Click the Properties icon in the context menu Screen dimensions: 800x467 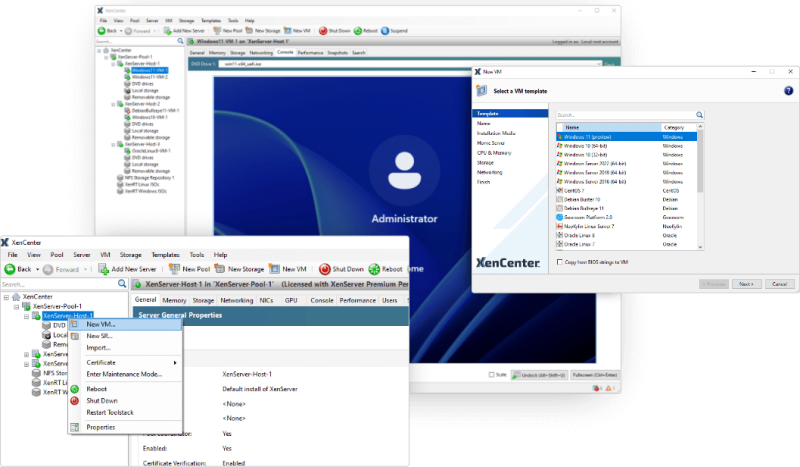pyautogui.click(x=74, y=427)
